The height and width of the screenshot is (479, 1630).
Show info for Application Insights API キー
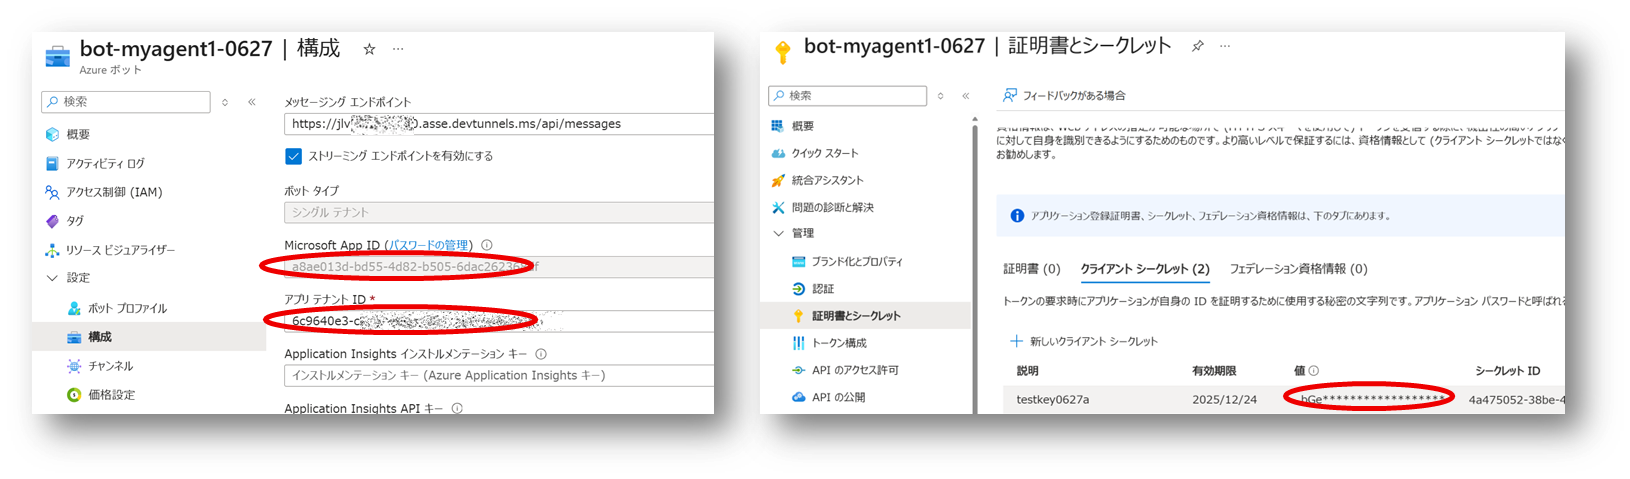point(457,408)
